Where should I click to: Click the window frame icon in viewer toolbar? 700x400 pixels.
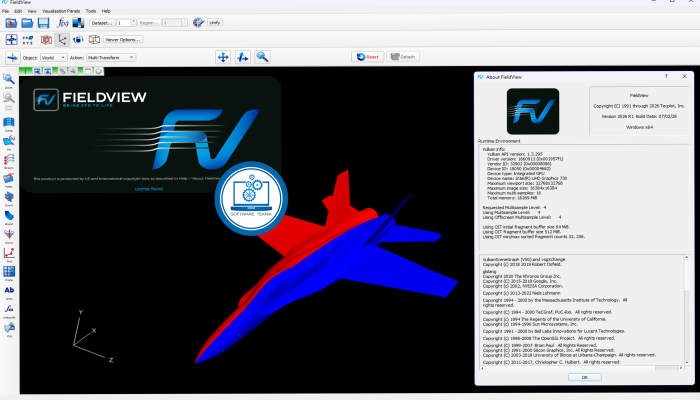click(x=88, y=71)
